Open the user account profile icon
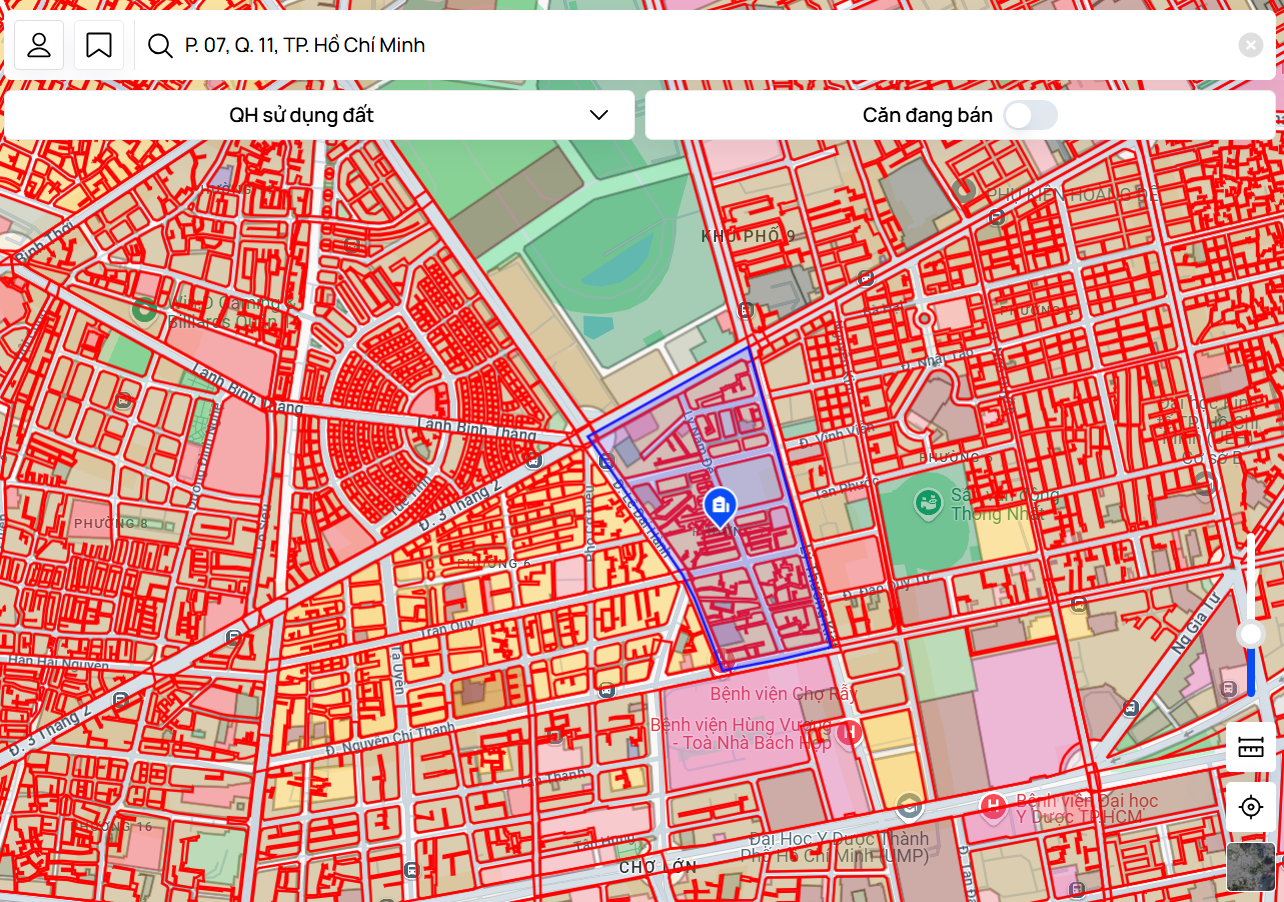Image resolution: width=1284 pixels, height=902 pixels. click(39, 45)
